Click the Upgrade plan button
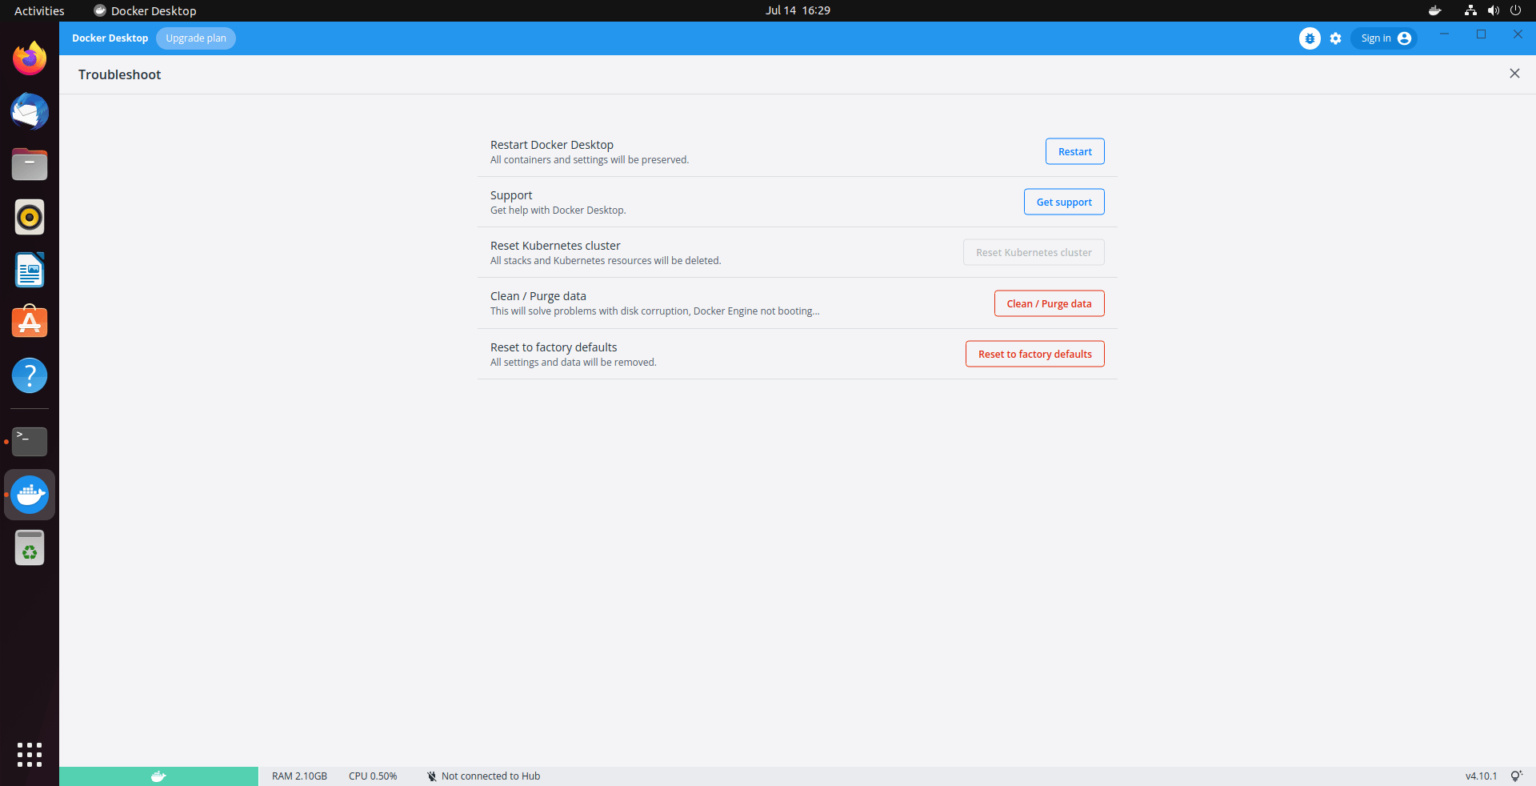This screenshot has width=1536, height=786. (x=195, y=38)
